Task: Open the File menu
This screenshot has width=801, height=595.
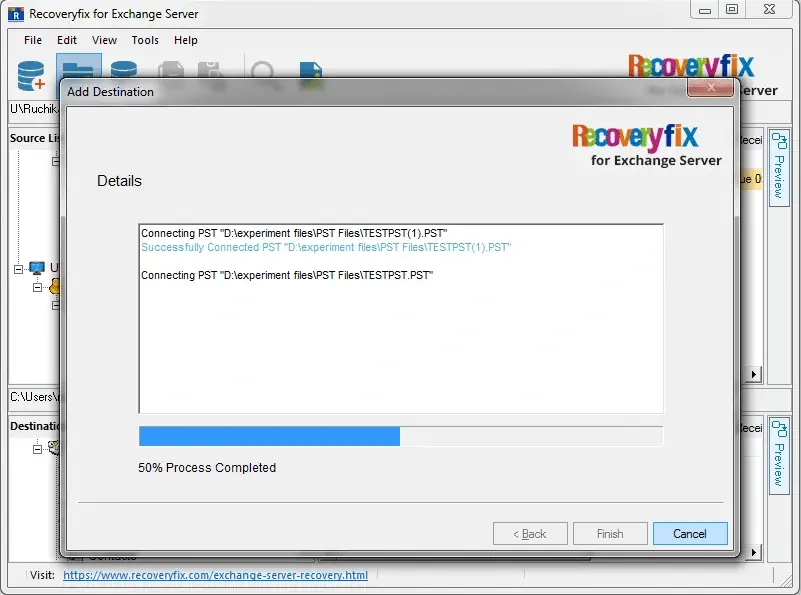Action: point(33,40)
